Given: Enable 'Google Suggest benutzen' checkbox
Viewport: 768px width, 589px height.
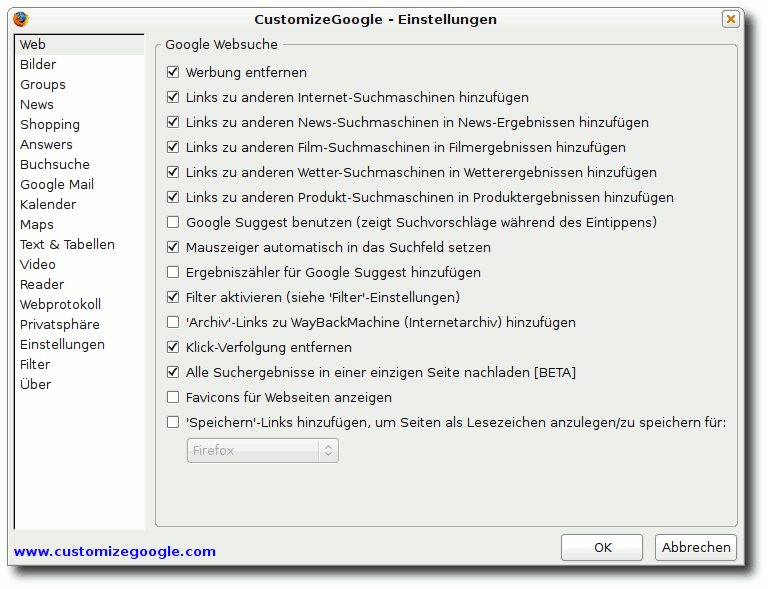Looking at the screenshot, I should coord(173,222).
